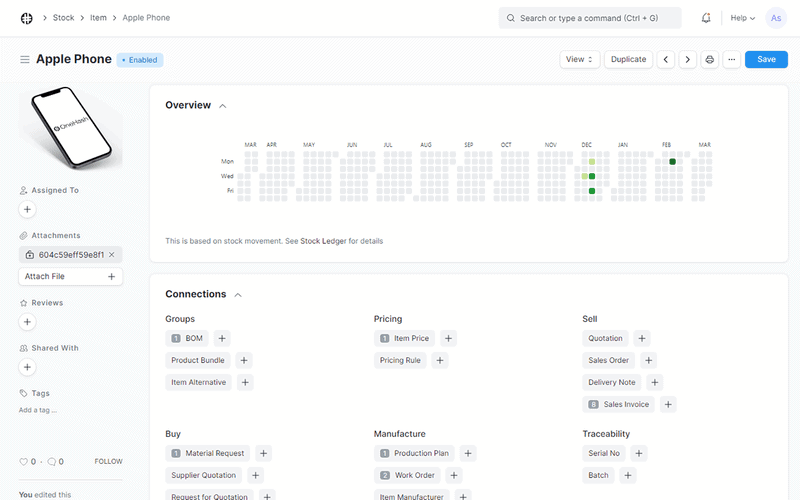
Task: Click plus to assign a user
Action: [28, 209]
